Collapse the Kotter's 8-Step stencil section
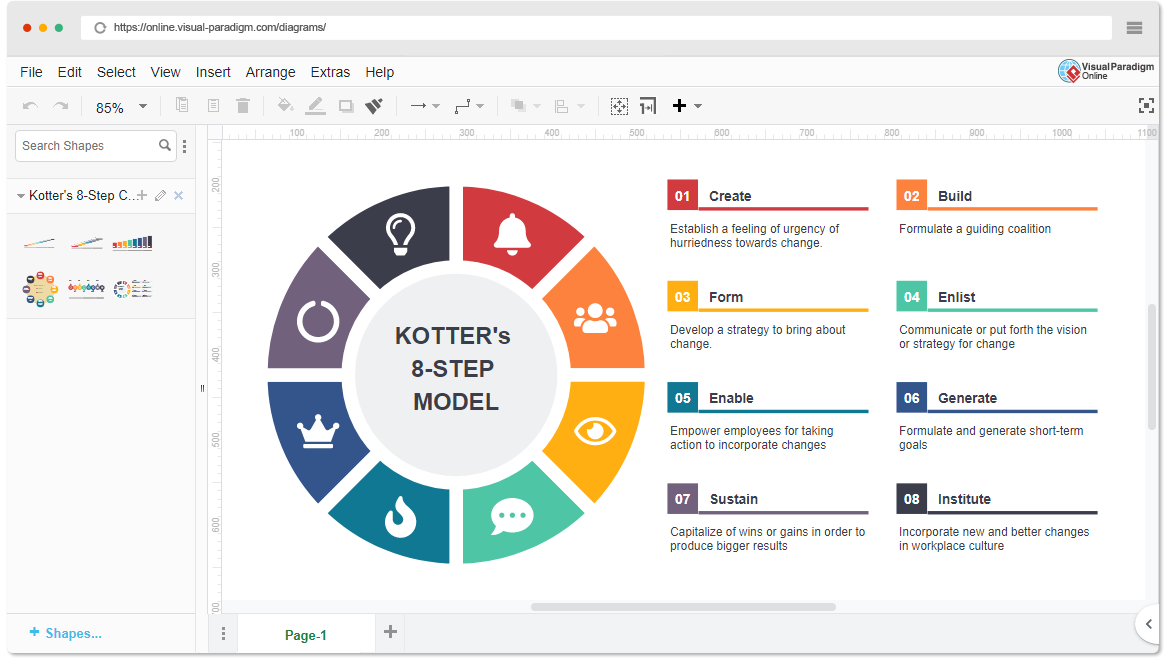Image resolution: width=1170 pixels, height=665 pixels. [x=20, y=195]
